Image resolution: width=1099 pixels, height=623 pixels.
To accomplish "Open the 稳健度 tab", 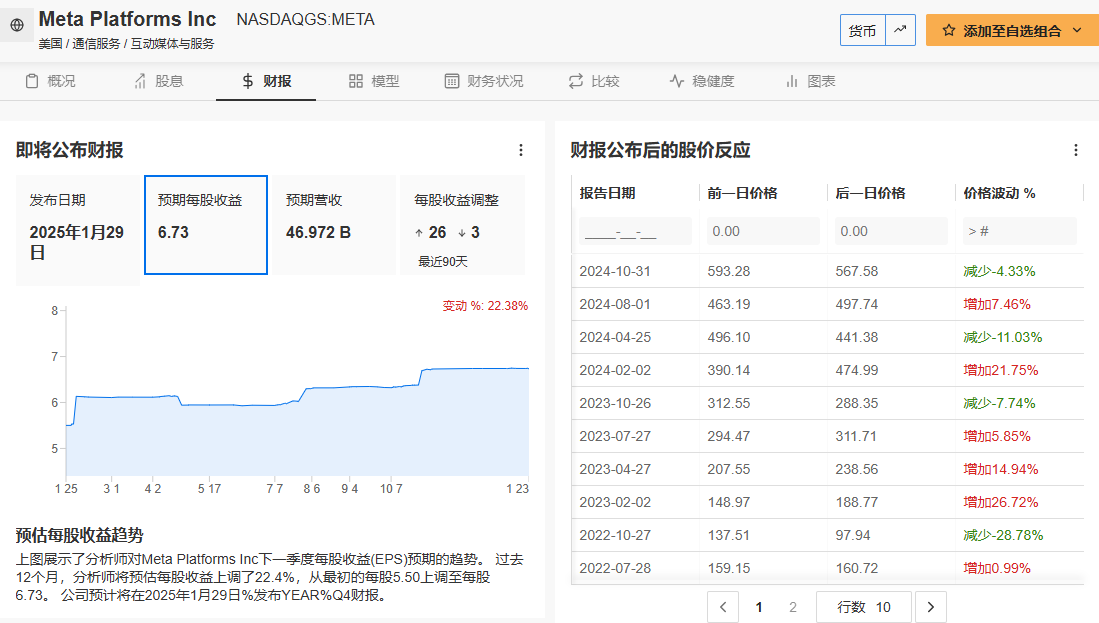I will (x=702, y=81).
